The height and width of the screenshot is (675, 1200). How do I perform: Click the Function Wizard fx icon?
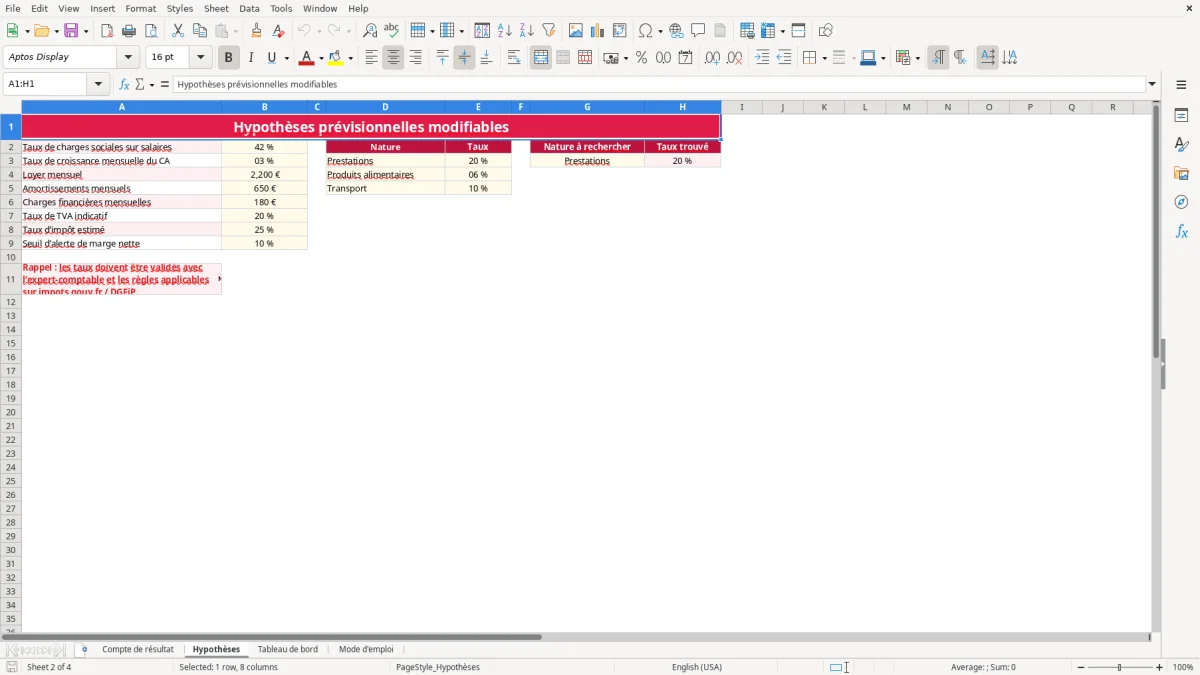click(x=124, y=84)
